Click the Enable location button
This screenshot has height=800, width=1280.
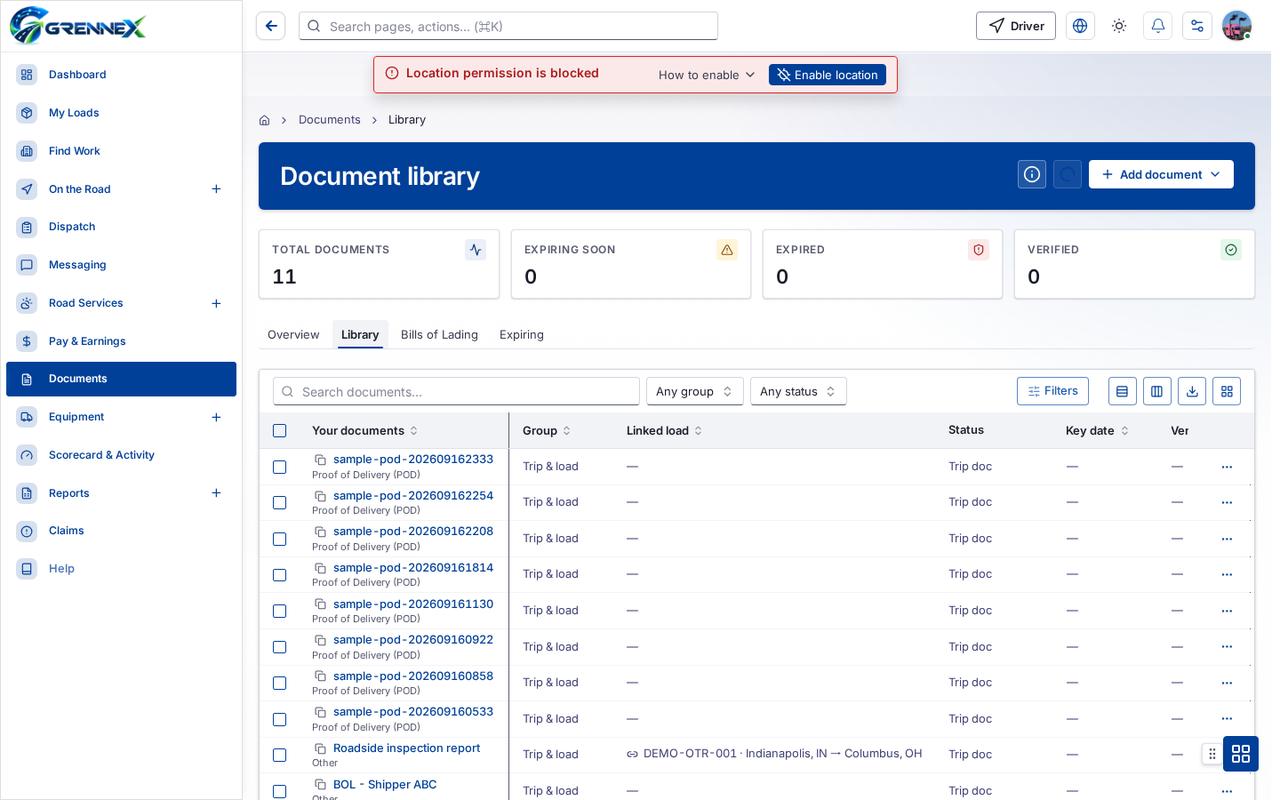point(827,75)
